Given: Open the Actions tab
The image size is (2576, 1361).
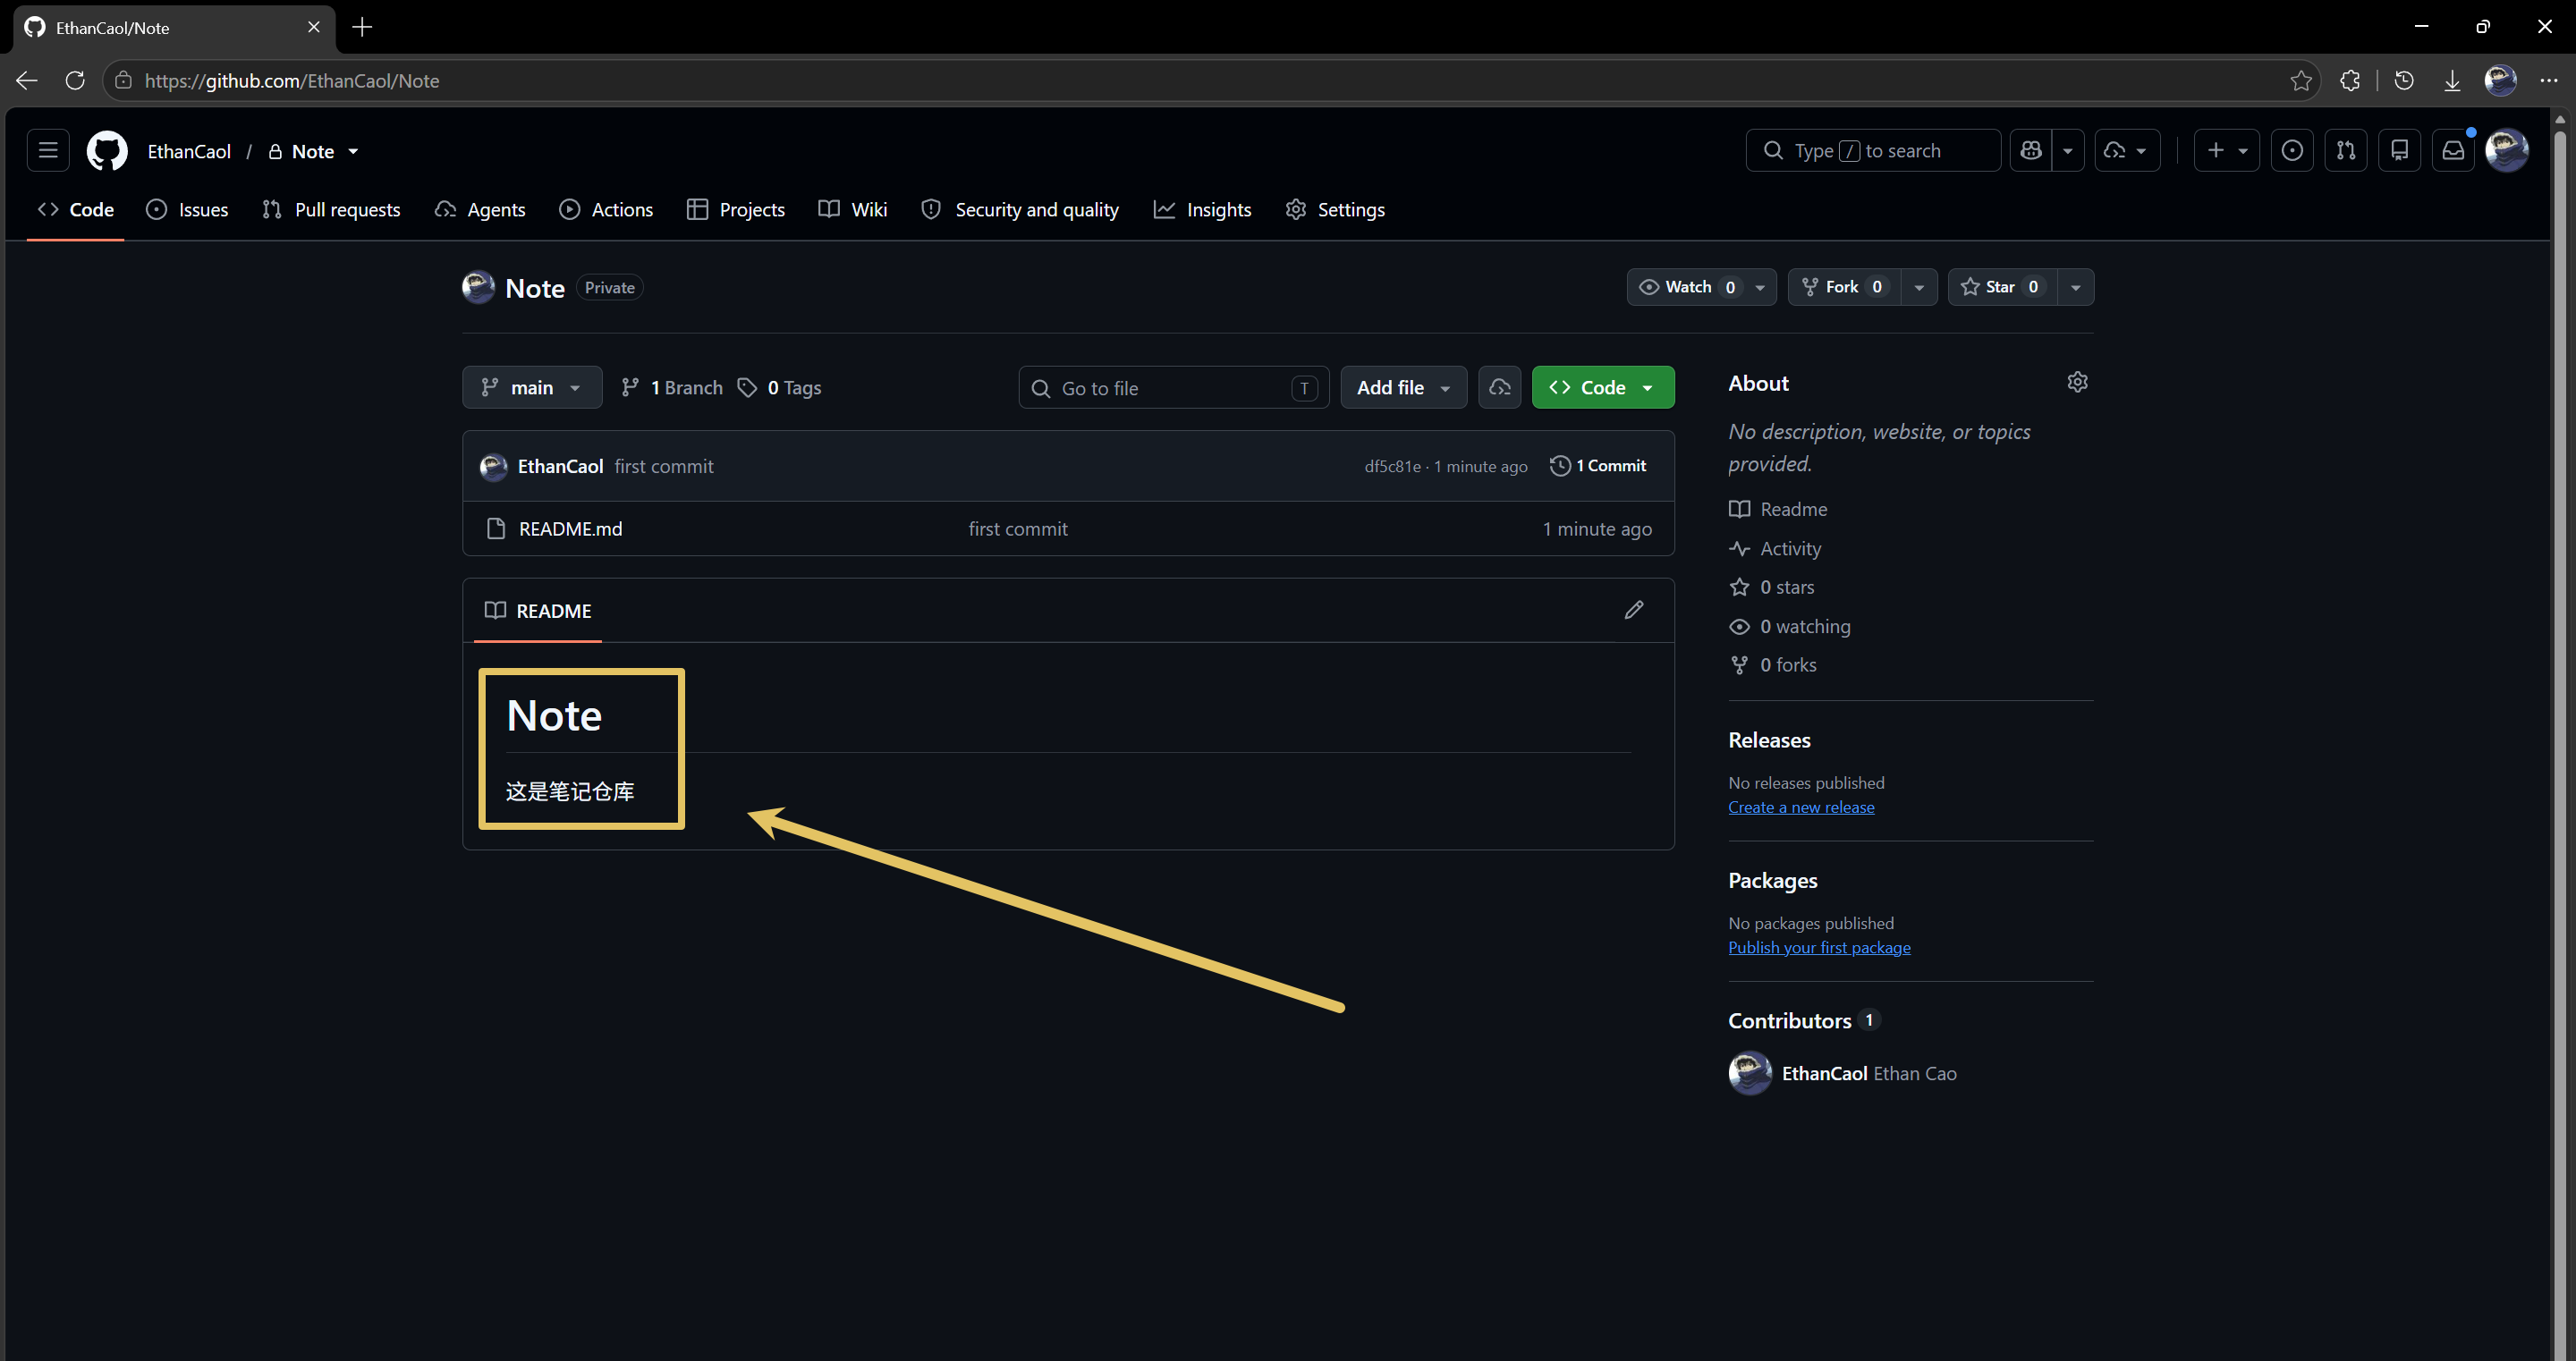Looking at the screenshot, I should tap(607, 210).
